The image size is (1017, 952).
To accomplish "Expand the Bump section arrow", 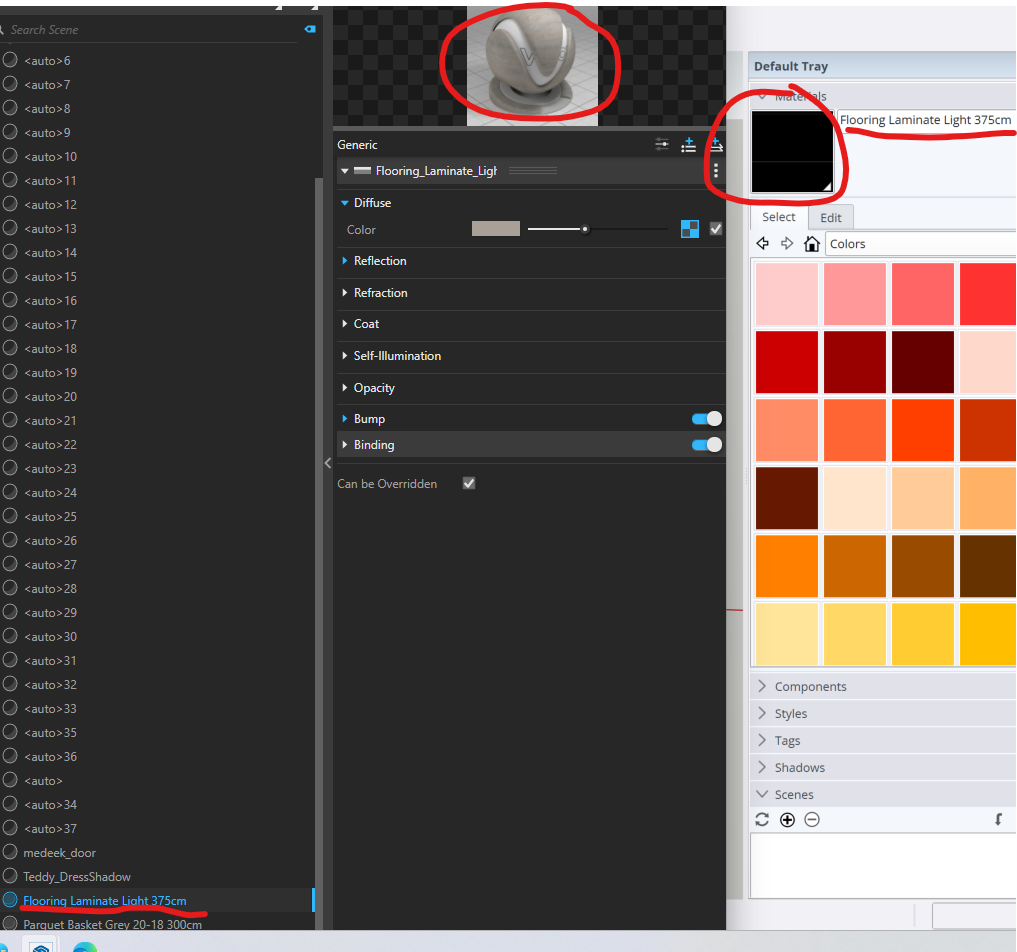I will pos(345,419).
